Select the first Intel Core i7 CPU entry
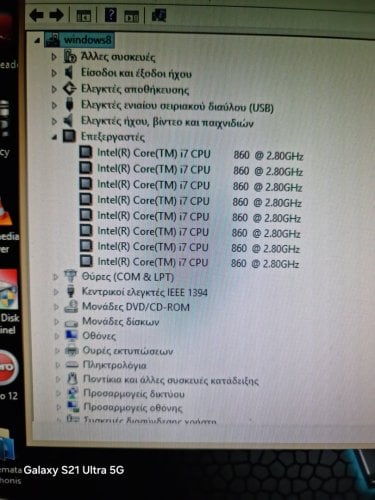This screenshot has height=500, width=375. coord(200,154)
